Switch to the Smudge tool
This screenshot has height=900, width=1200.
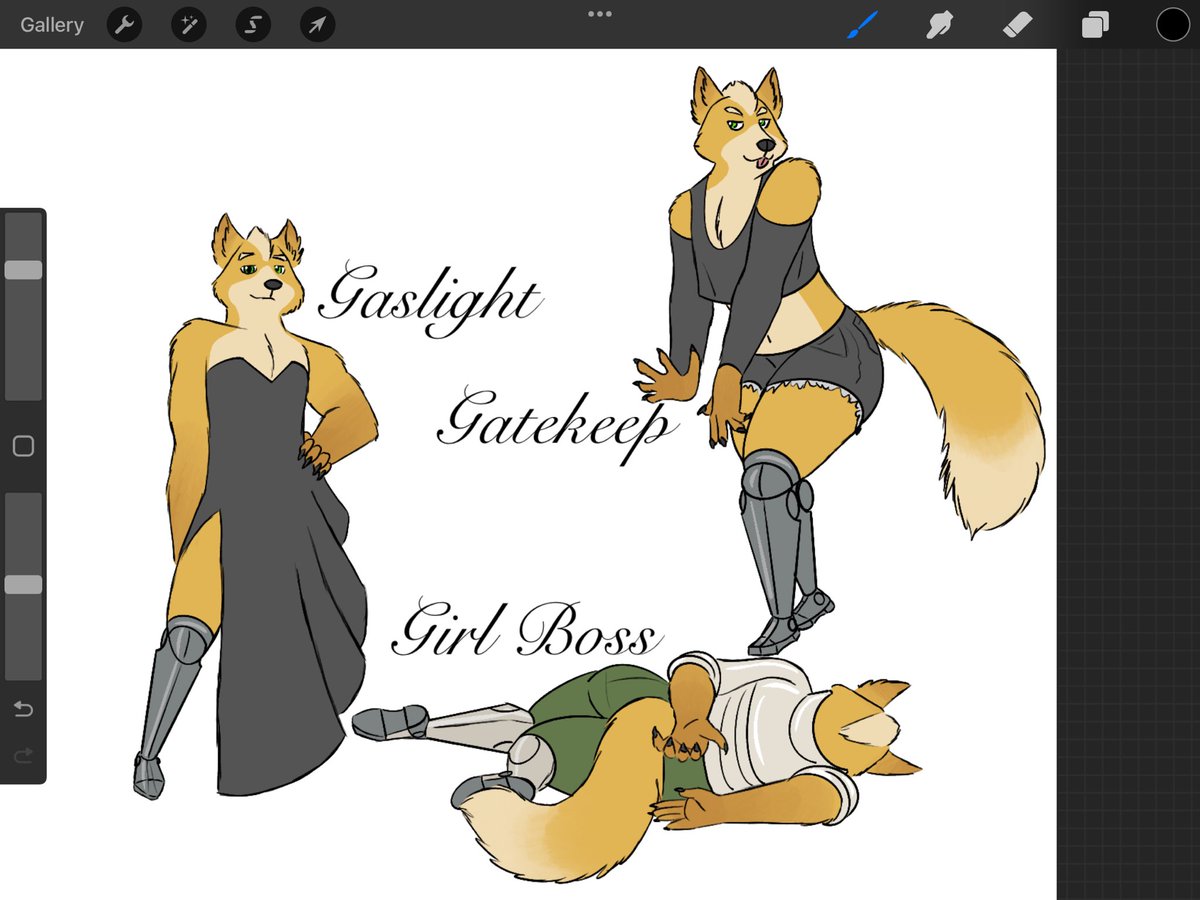(940, 24)
